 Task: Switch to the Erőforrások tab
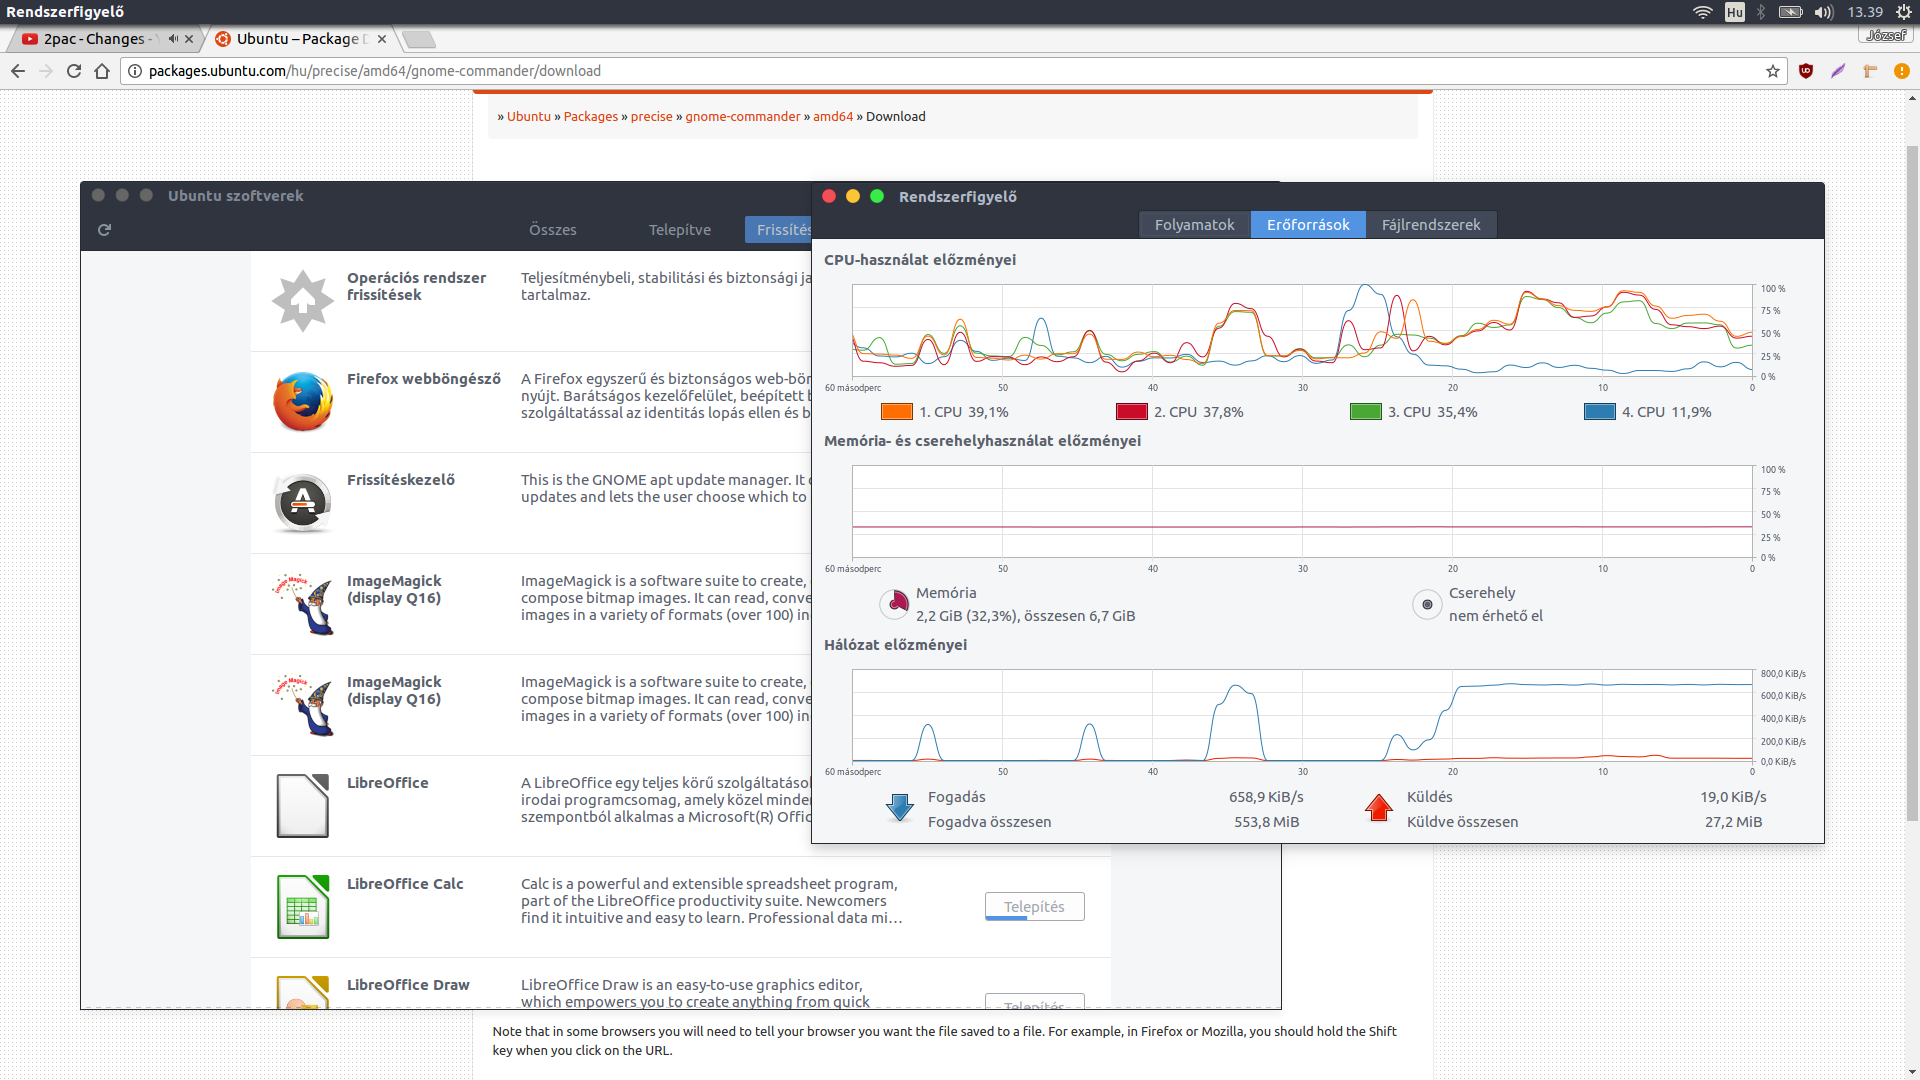click(1308, 225)
